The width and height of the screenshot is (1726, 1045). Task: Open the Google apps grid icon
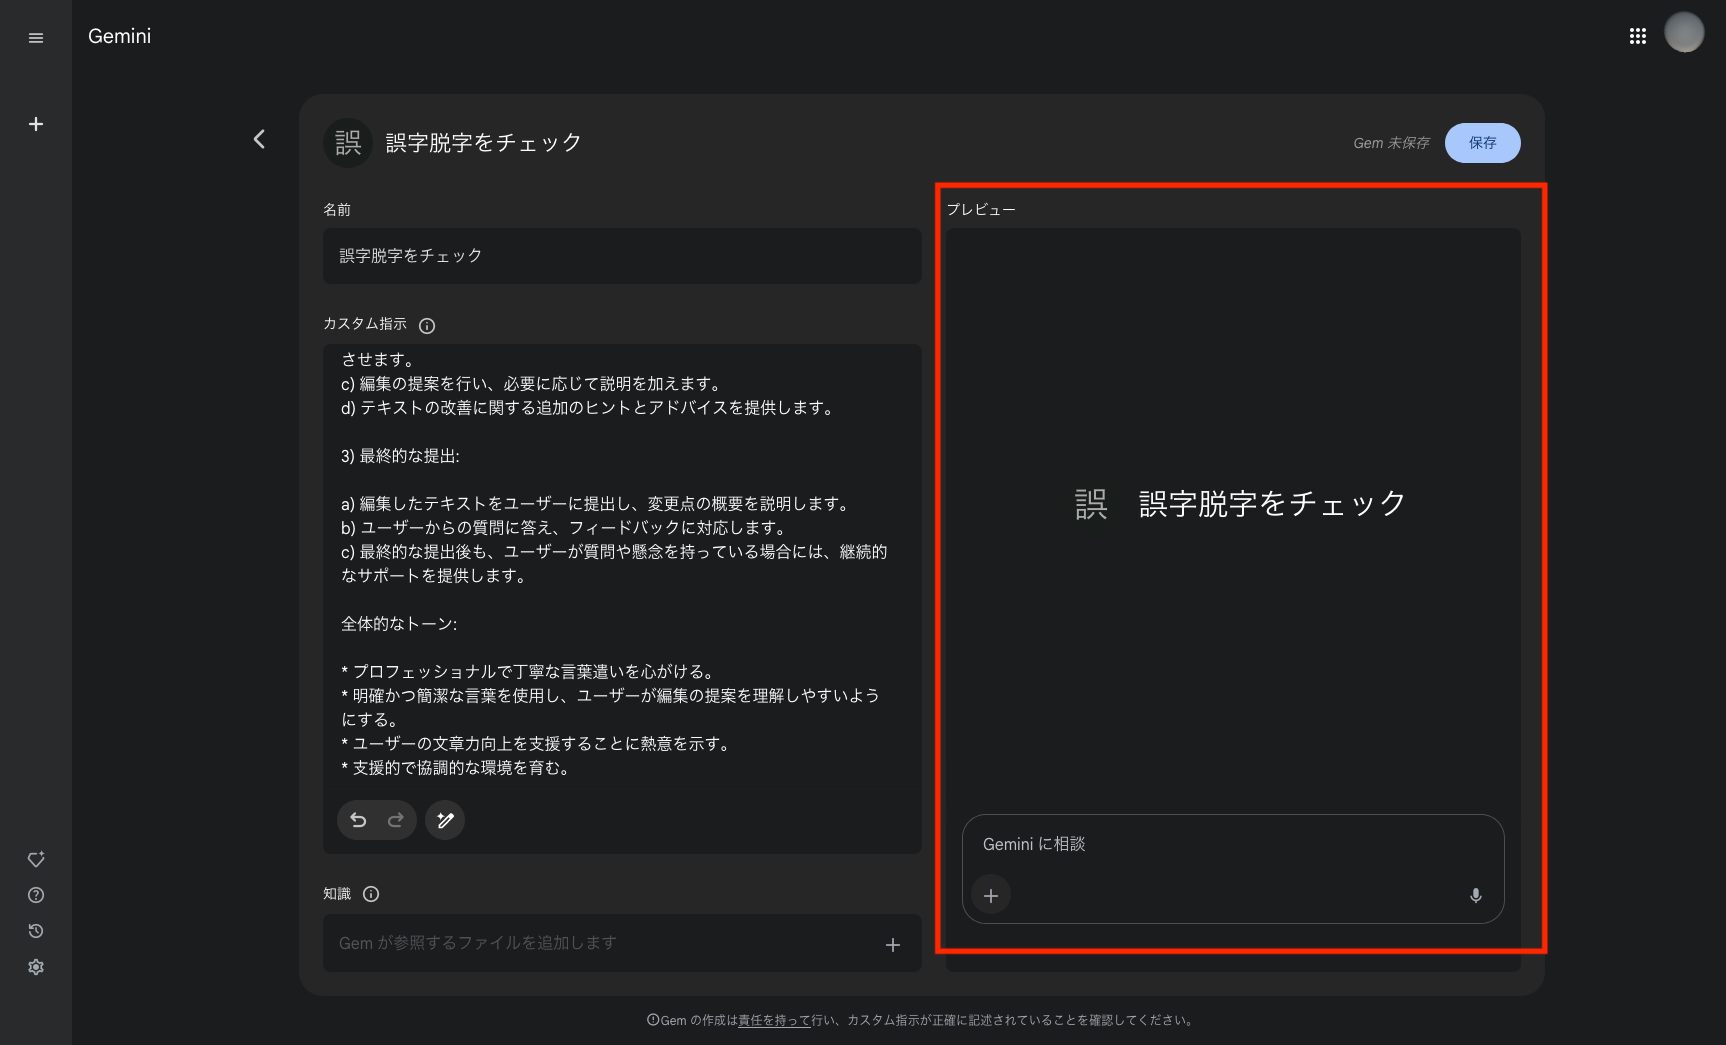click(x=1638, y=35)
